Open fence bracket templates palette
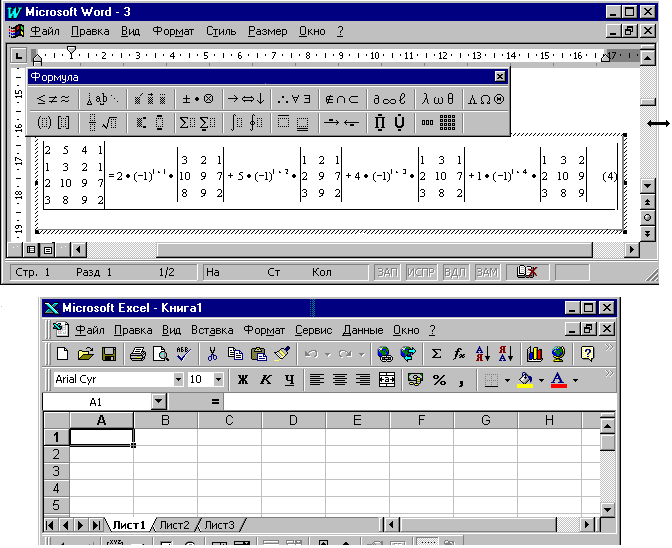Viewport: 672px width, 548px height. 53,123
